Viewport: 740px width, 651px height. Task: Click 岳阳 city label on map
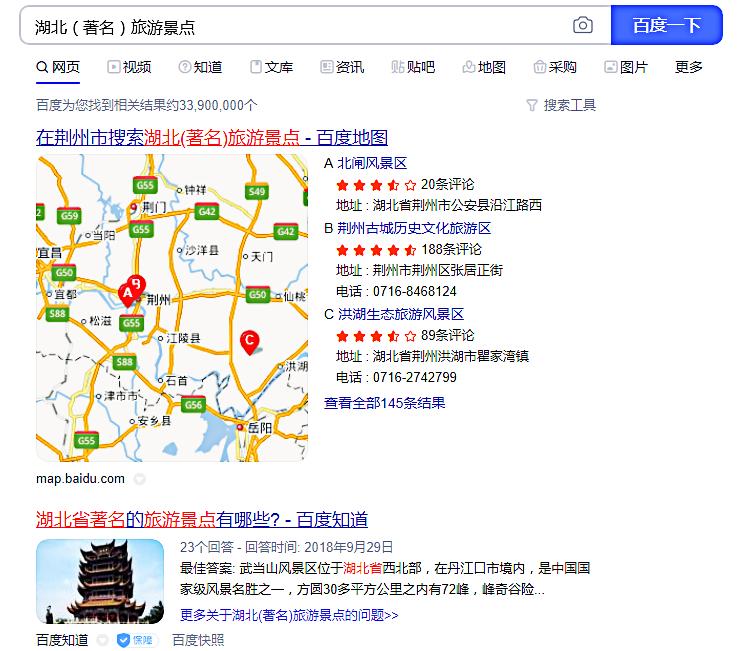coord(260,428)
